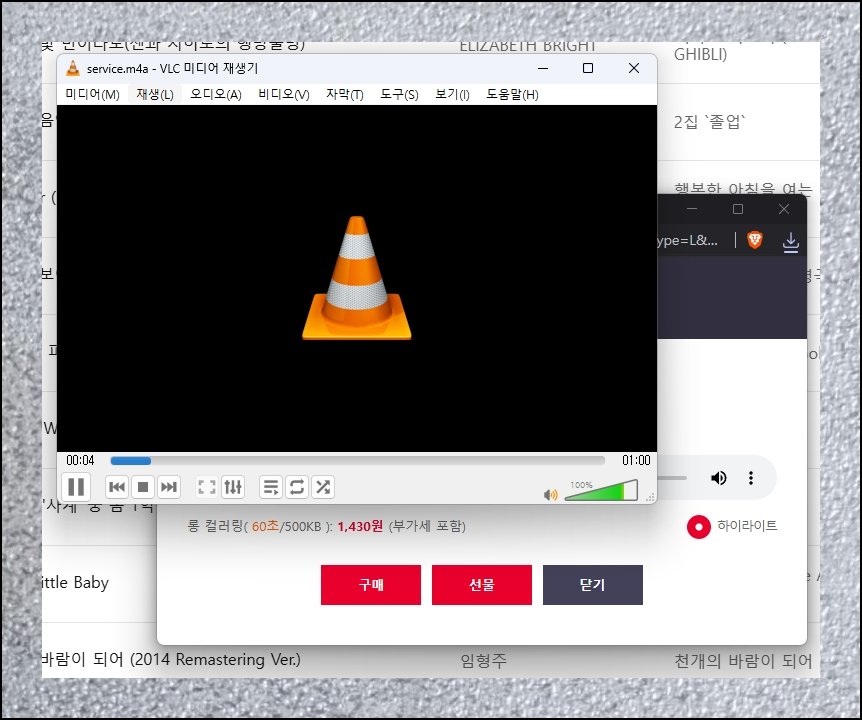The image size is (862, 720).
Task: Click the GHIBLI album text
Action: 700,54
